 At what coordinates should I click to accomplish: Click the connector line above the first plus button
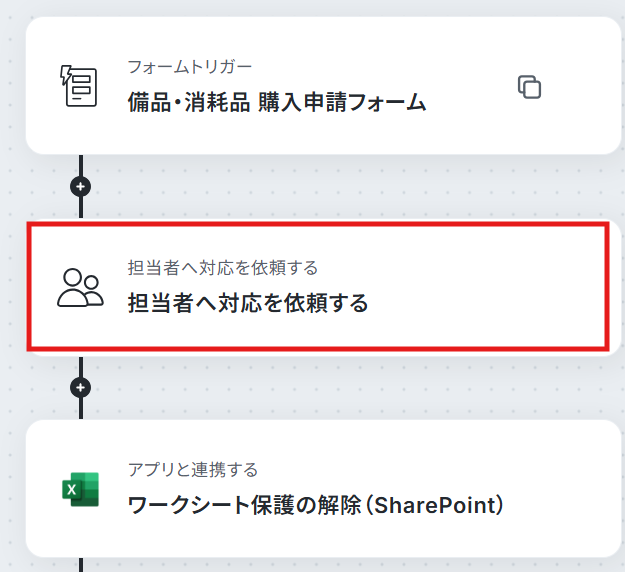pos(81,165)
